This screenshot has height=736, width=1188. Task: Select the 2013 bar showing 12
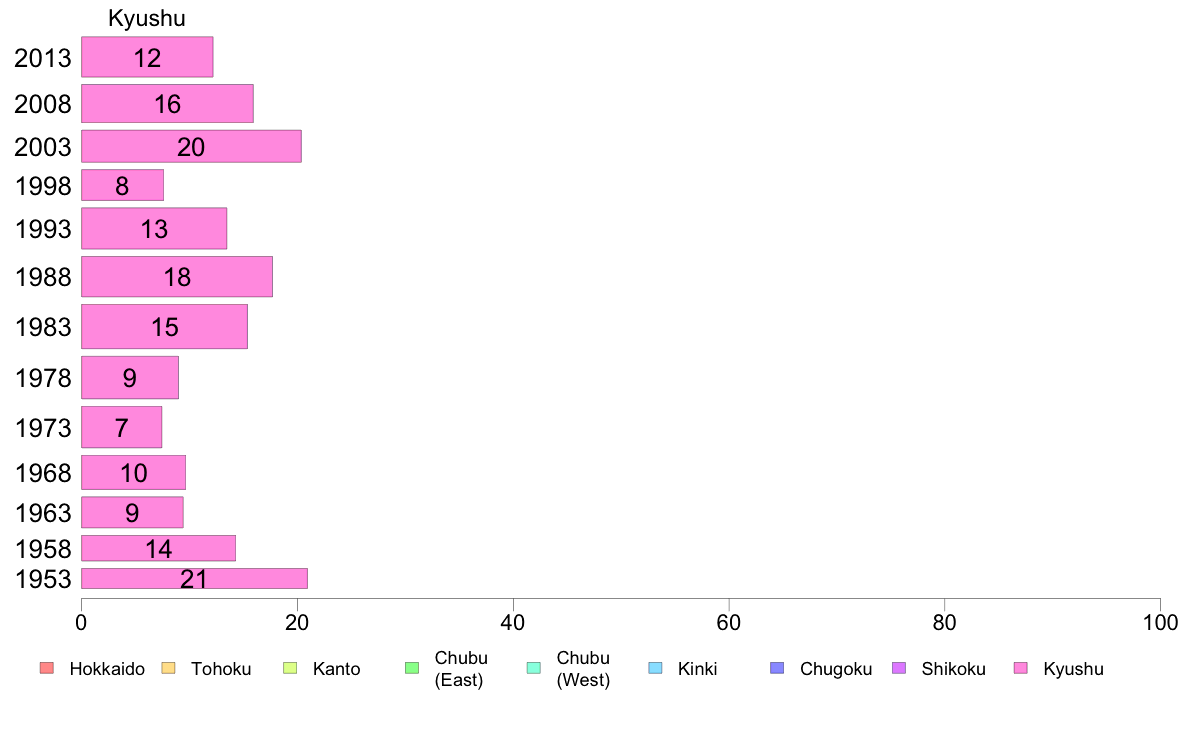147,57
